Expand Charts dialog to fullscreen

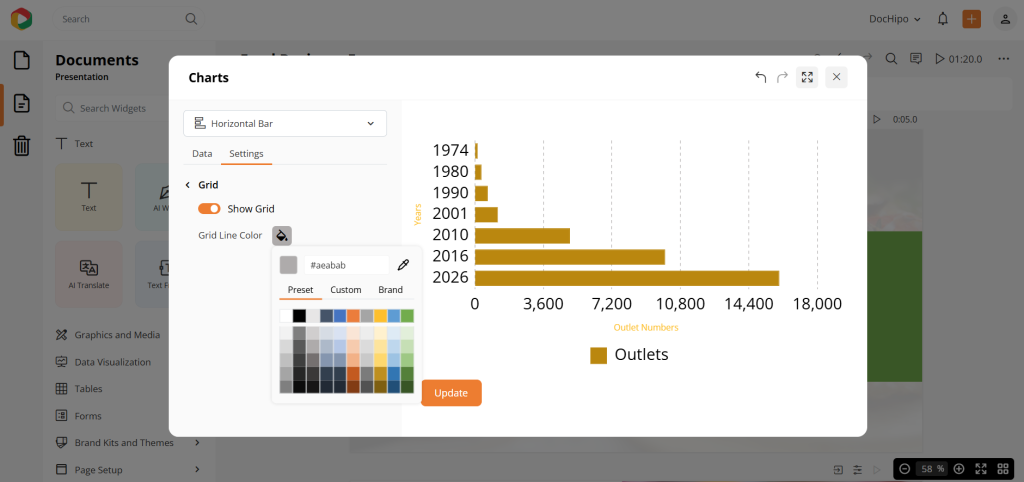807,77
